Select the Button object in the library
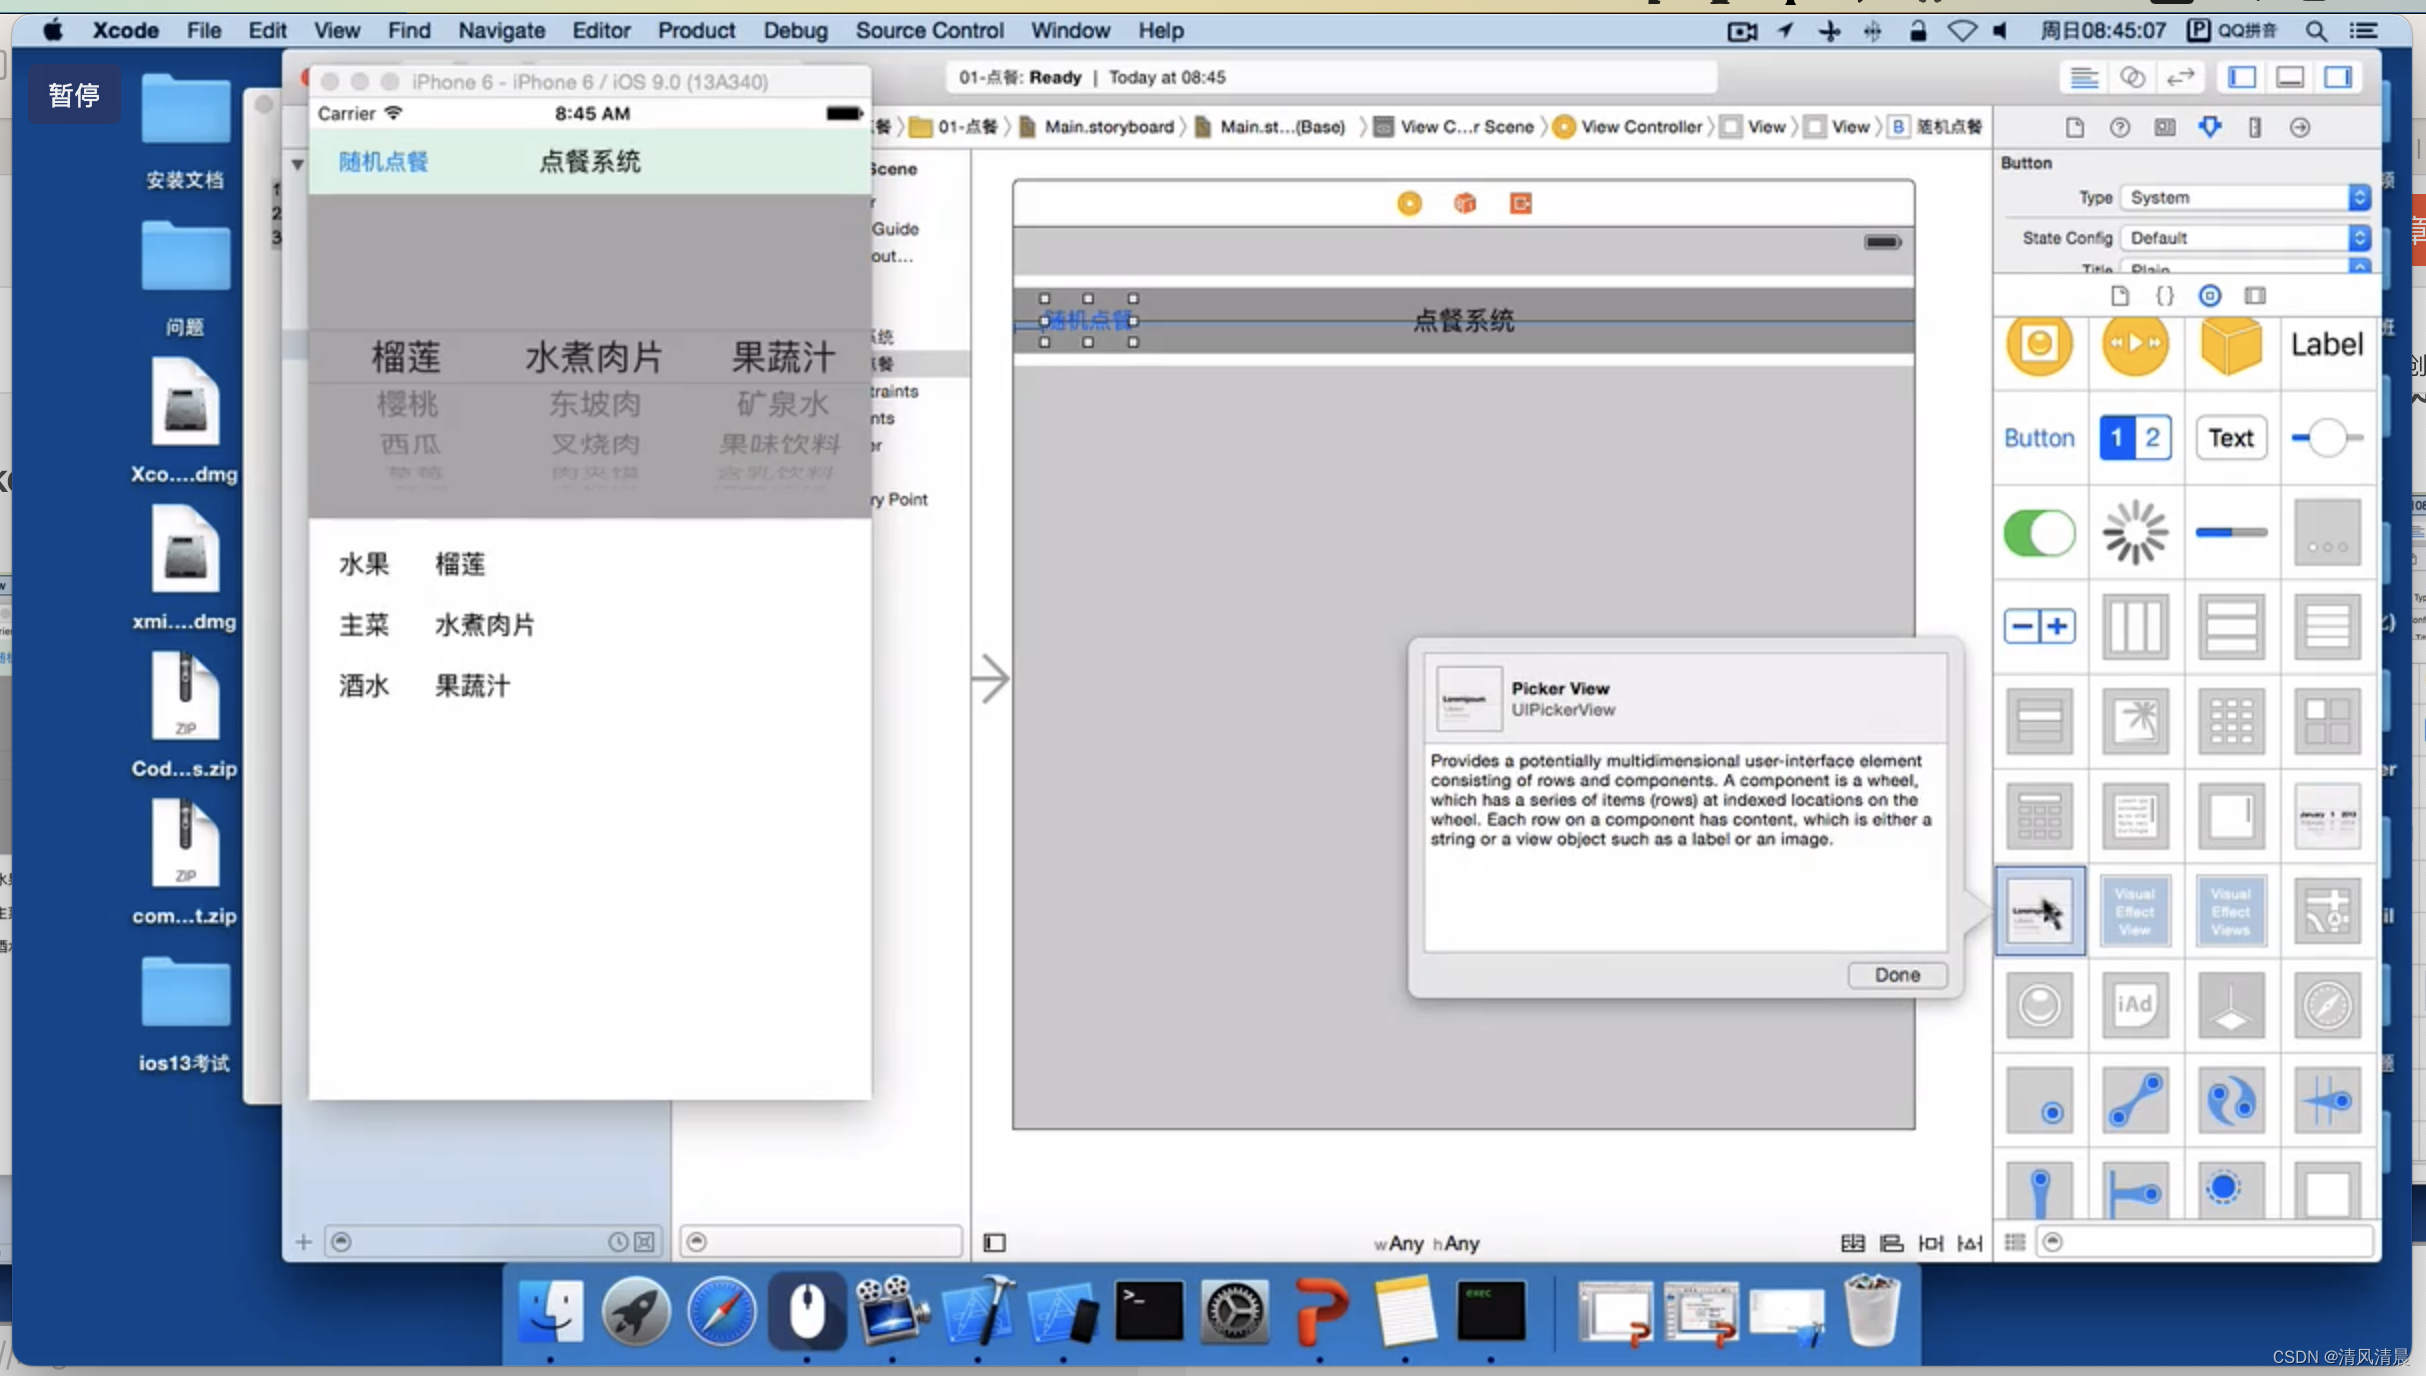Viewport: 2426px width, 1376px height. [2039, 438]
